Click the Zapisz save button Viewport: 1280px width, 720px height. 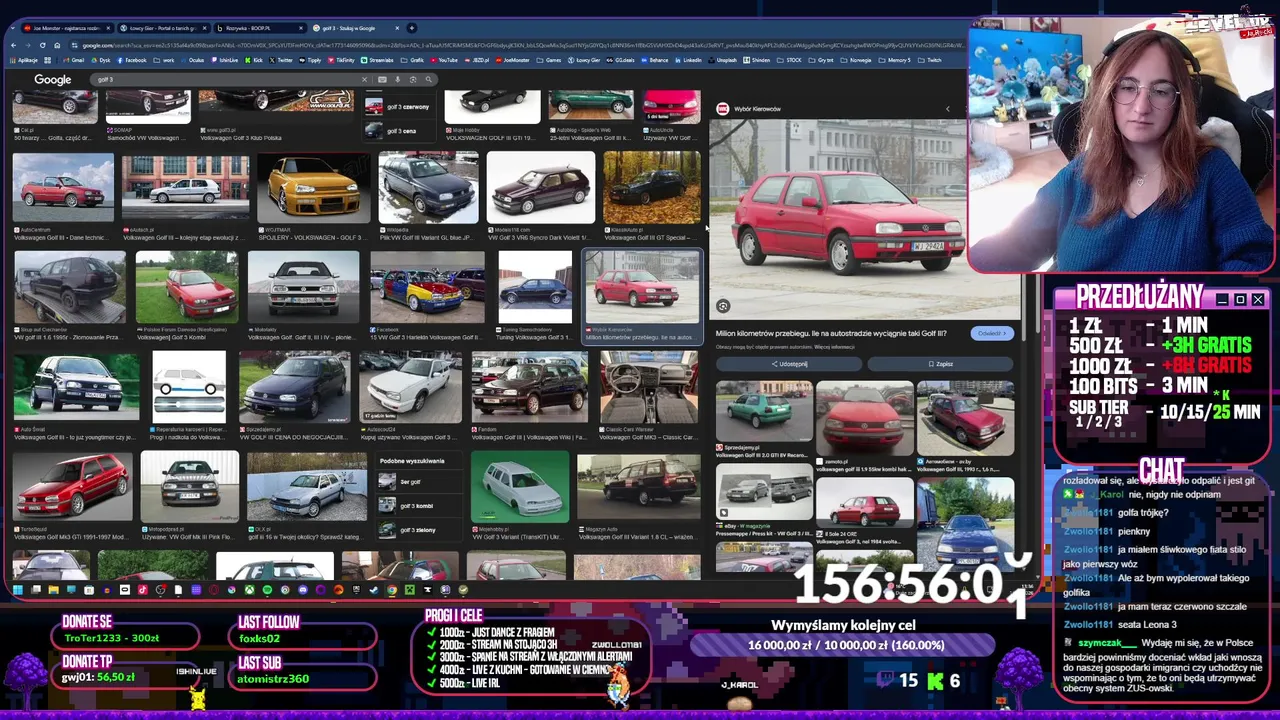tap(940, 364)
